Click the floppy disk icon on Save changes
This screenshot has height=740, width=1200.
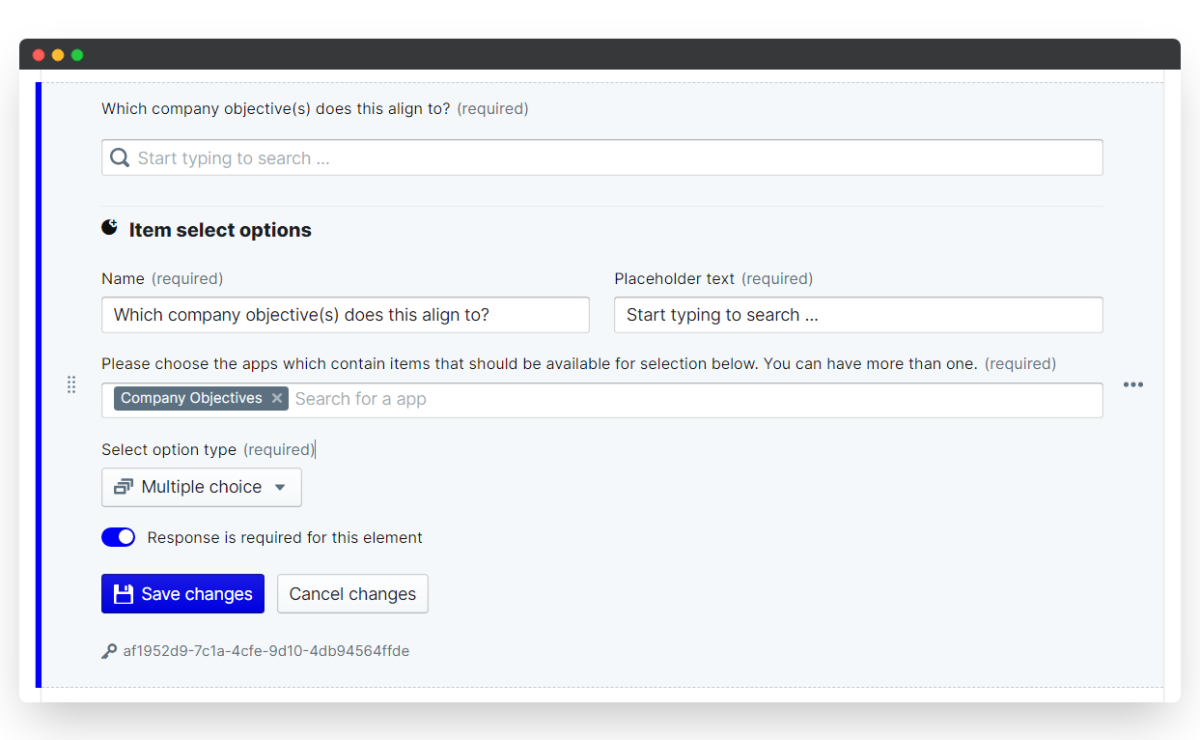[x=123, y=594]
